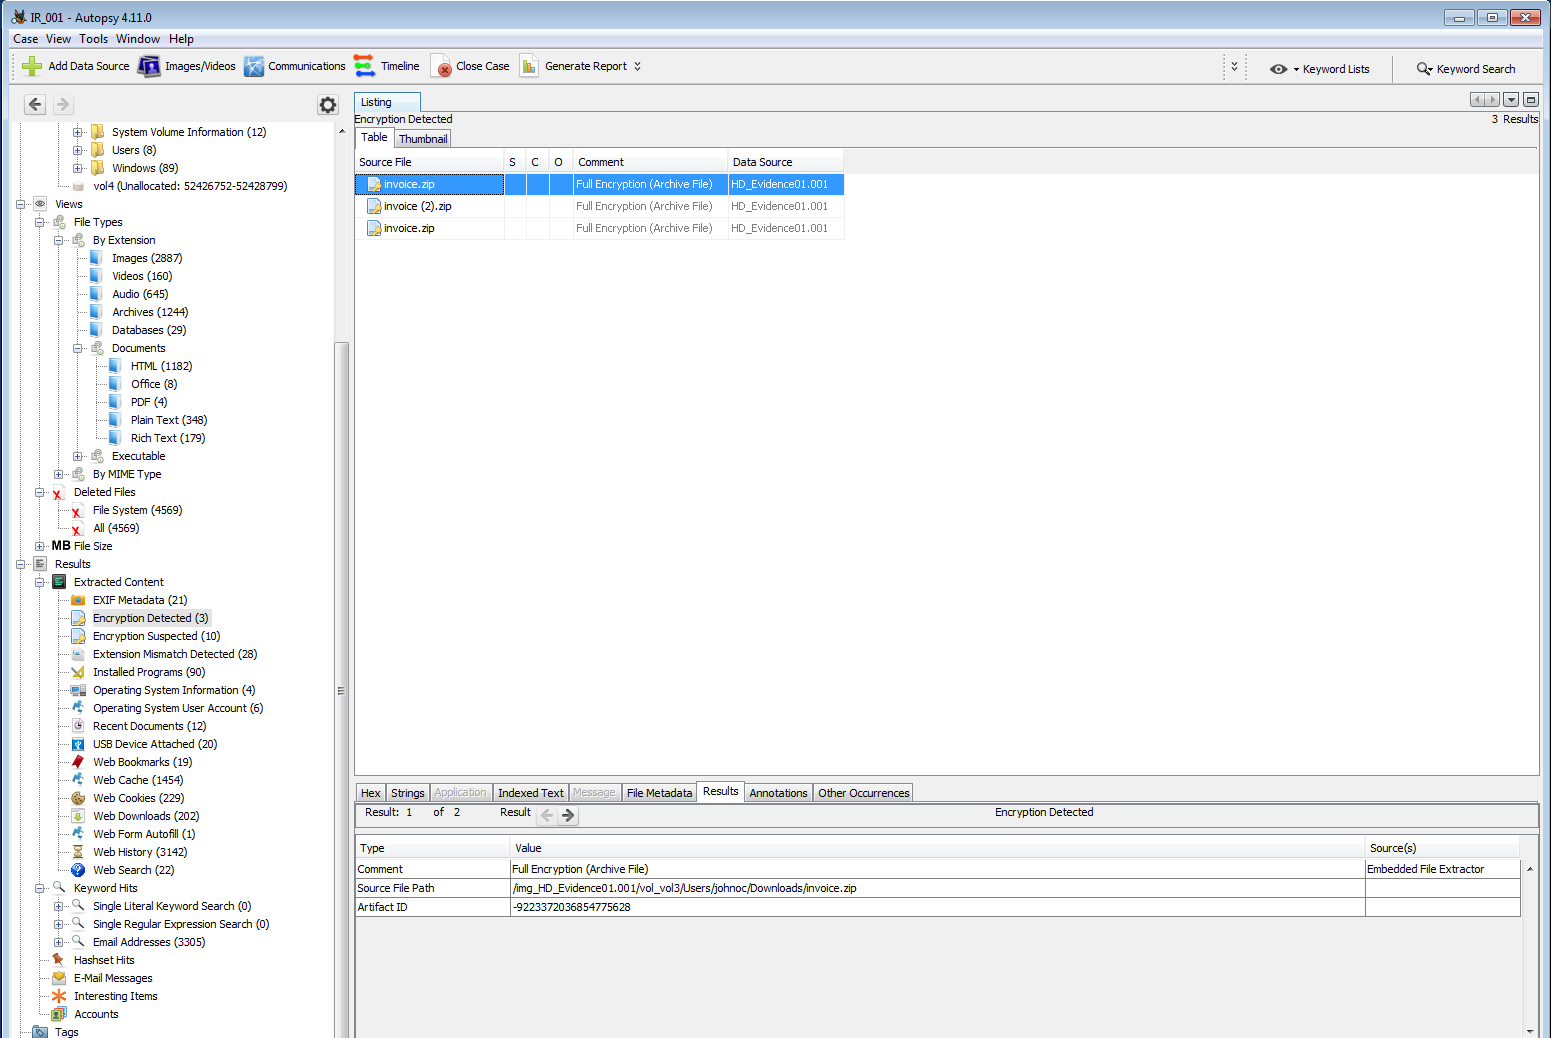Image resolution: width=1551 pixels, height=1038 pixels.
Task: Expand the Executable file types node
Action: point(78,456)
